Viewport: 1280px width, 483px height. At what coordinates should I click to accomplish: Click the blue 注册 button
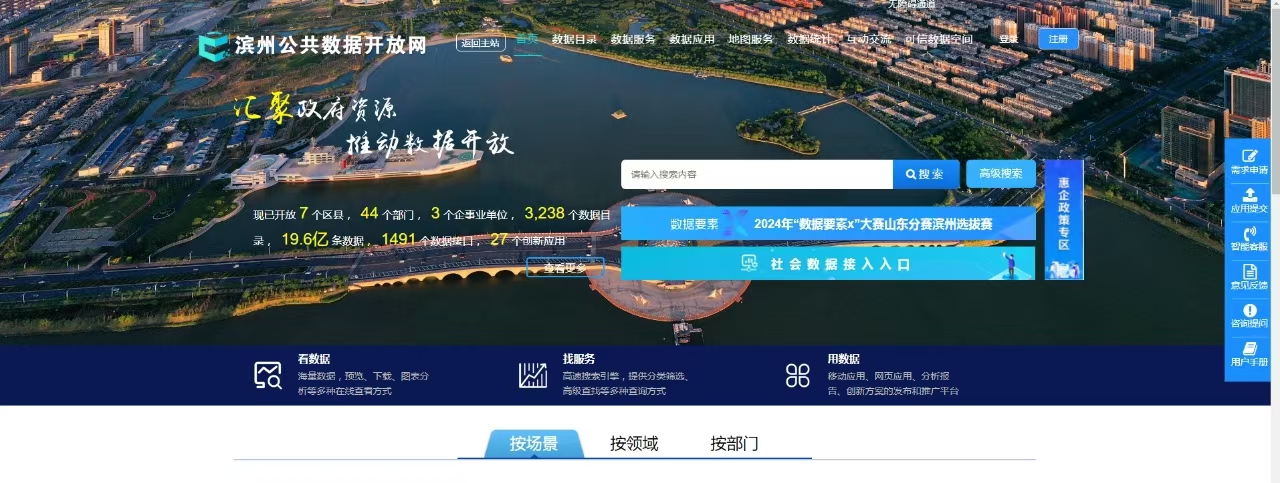pyautogui.click(x=1058, y=39)
